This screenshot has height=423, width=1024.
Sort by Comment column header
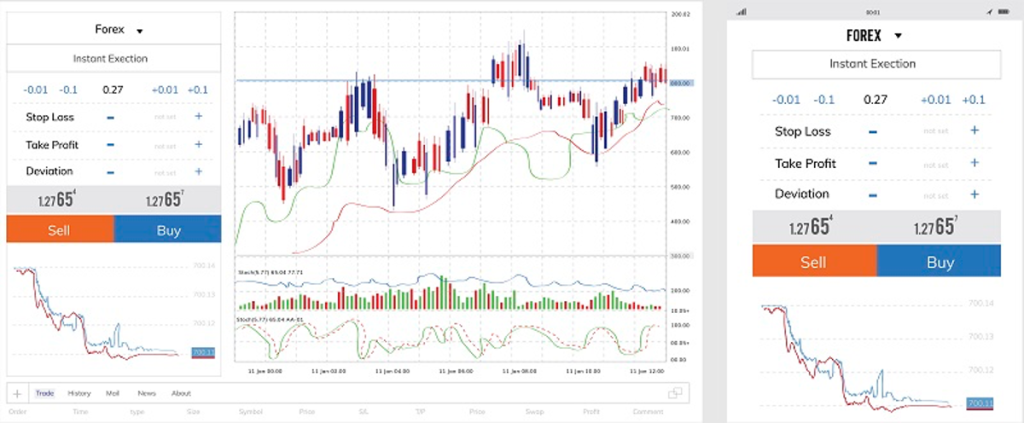[648, 412]
